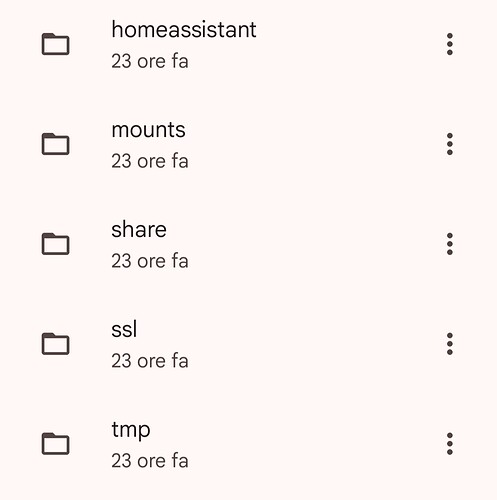
Task: Click the '23 ore fa' timestamp under ssl
Action: coord(150,361)
